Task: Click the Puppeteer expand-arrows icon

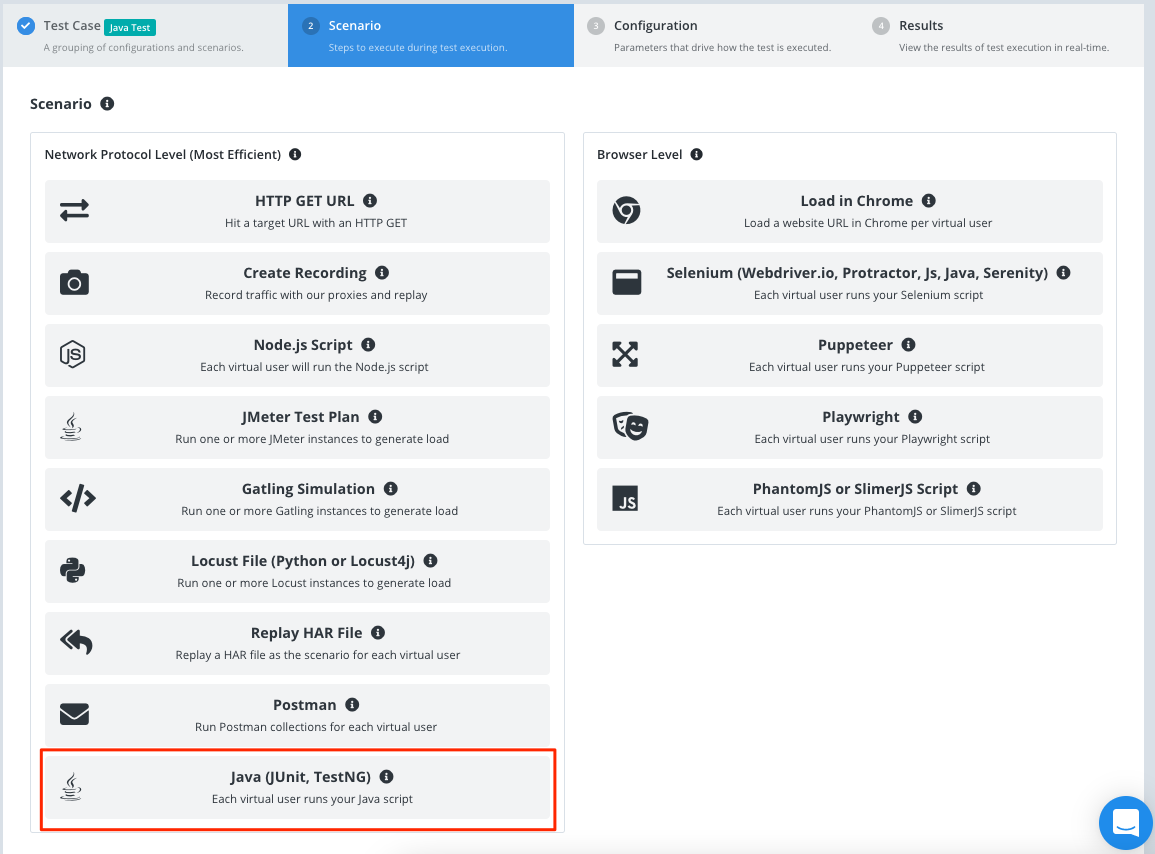Action: (625, 354)
